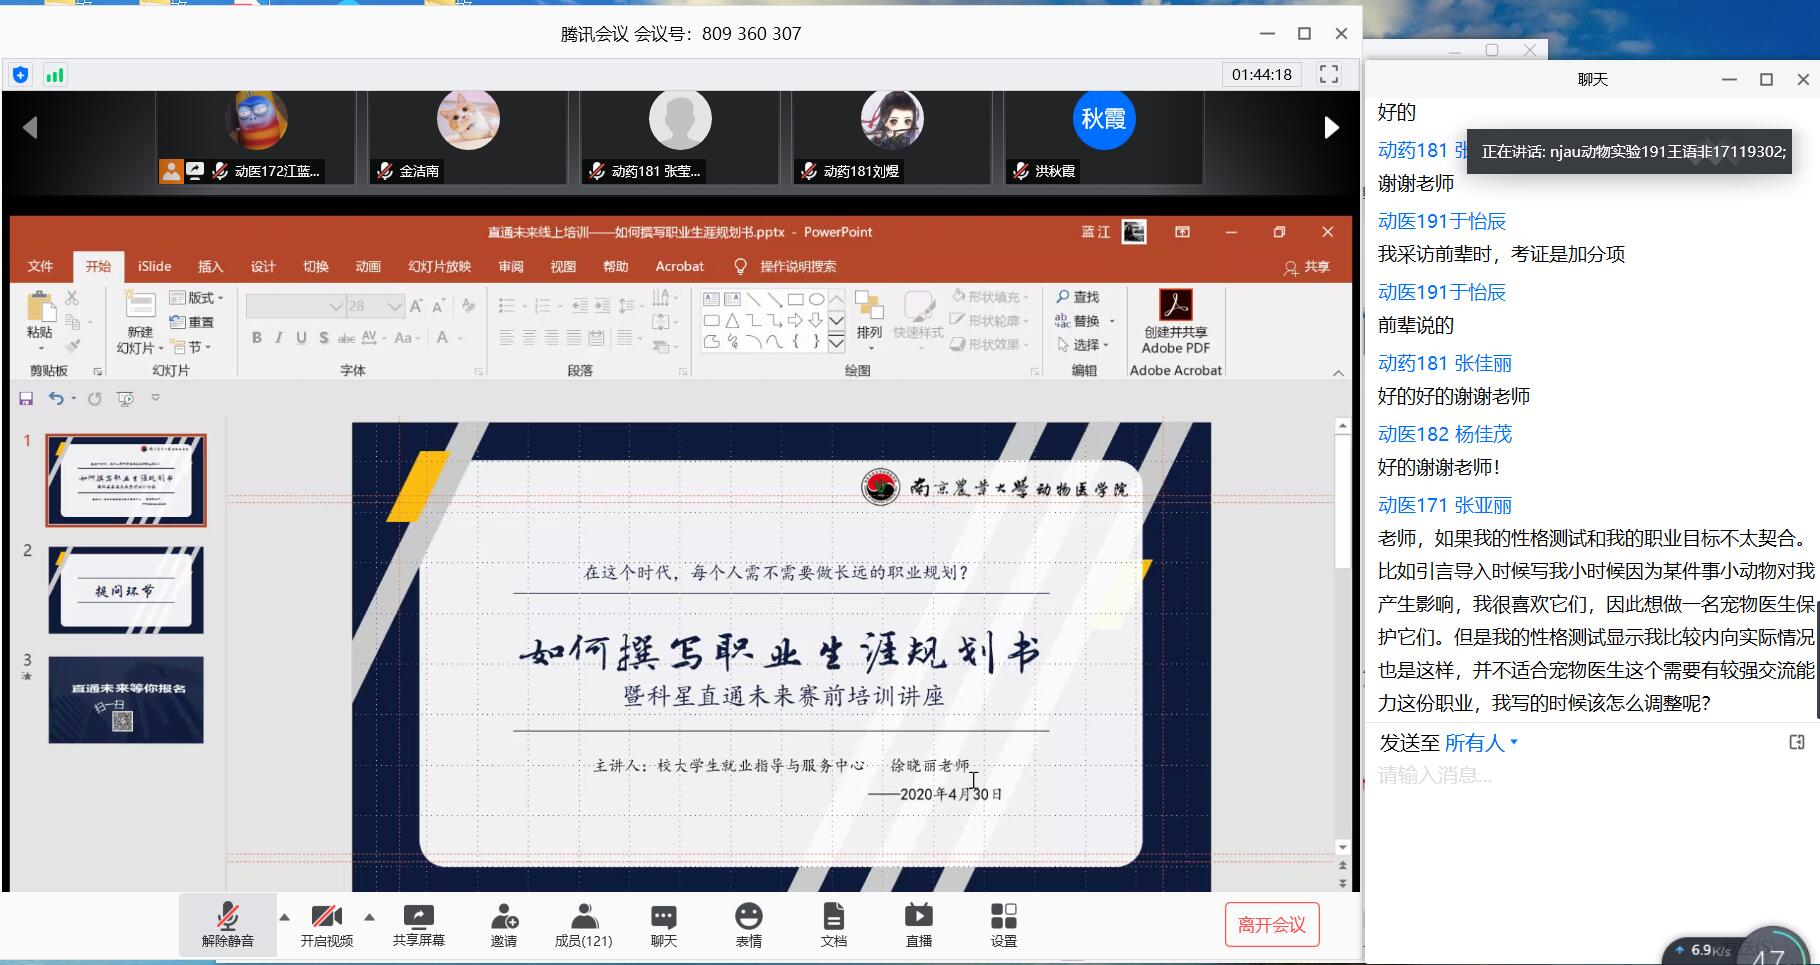Switch to the iSlide ribbon tab
This screenshot has width=1820, height=965.
(x=154, y=266)
